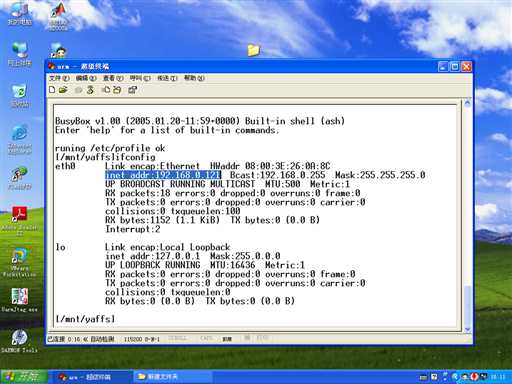The width and height of the screenshot is (512, 384).
Task: Click the auto-detect status bar entry
Action: [99, 339]
